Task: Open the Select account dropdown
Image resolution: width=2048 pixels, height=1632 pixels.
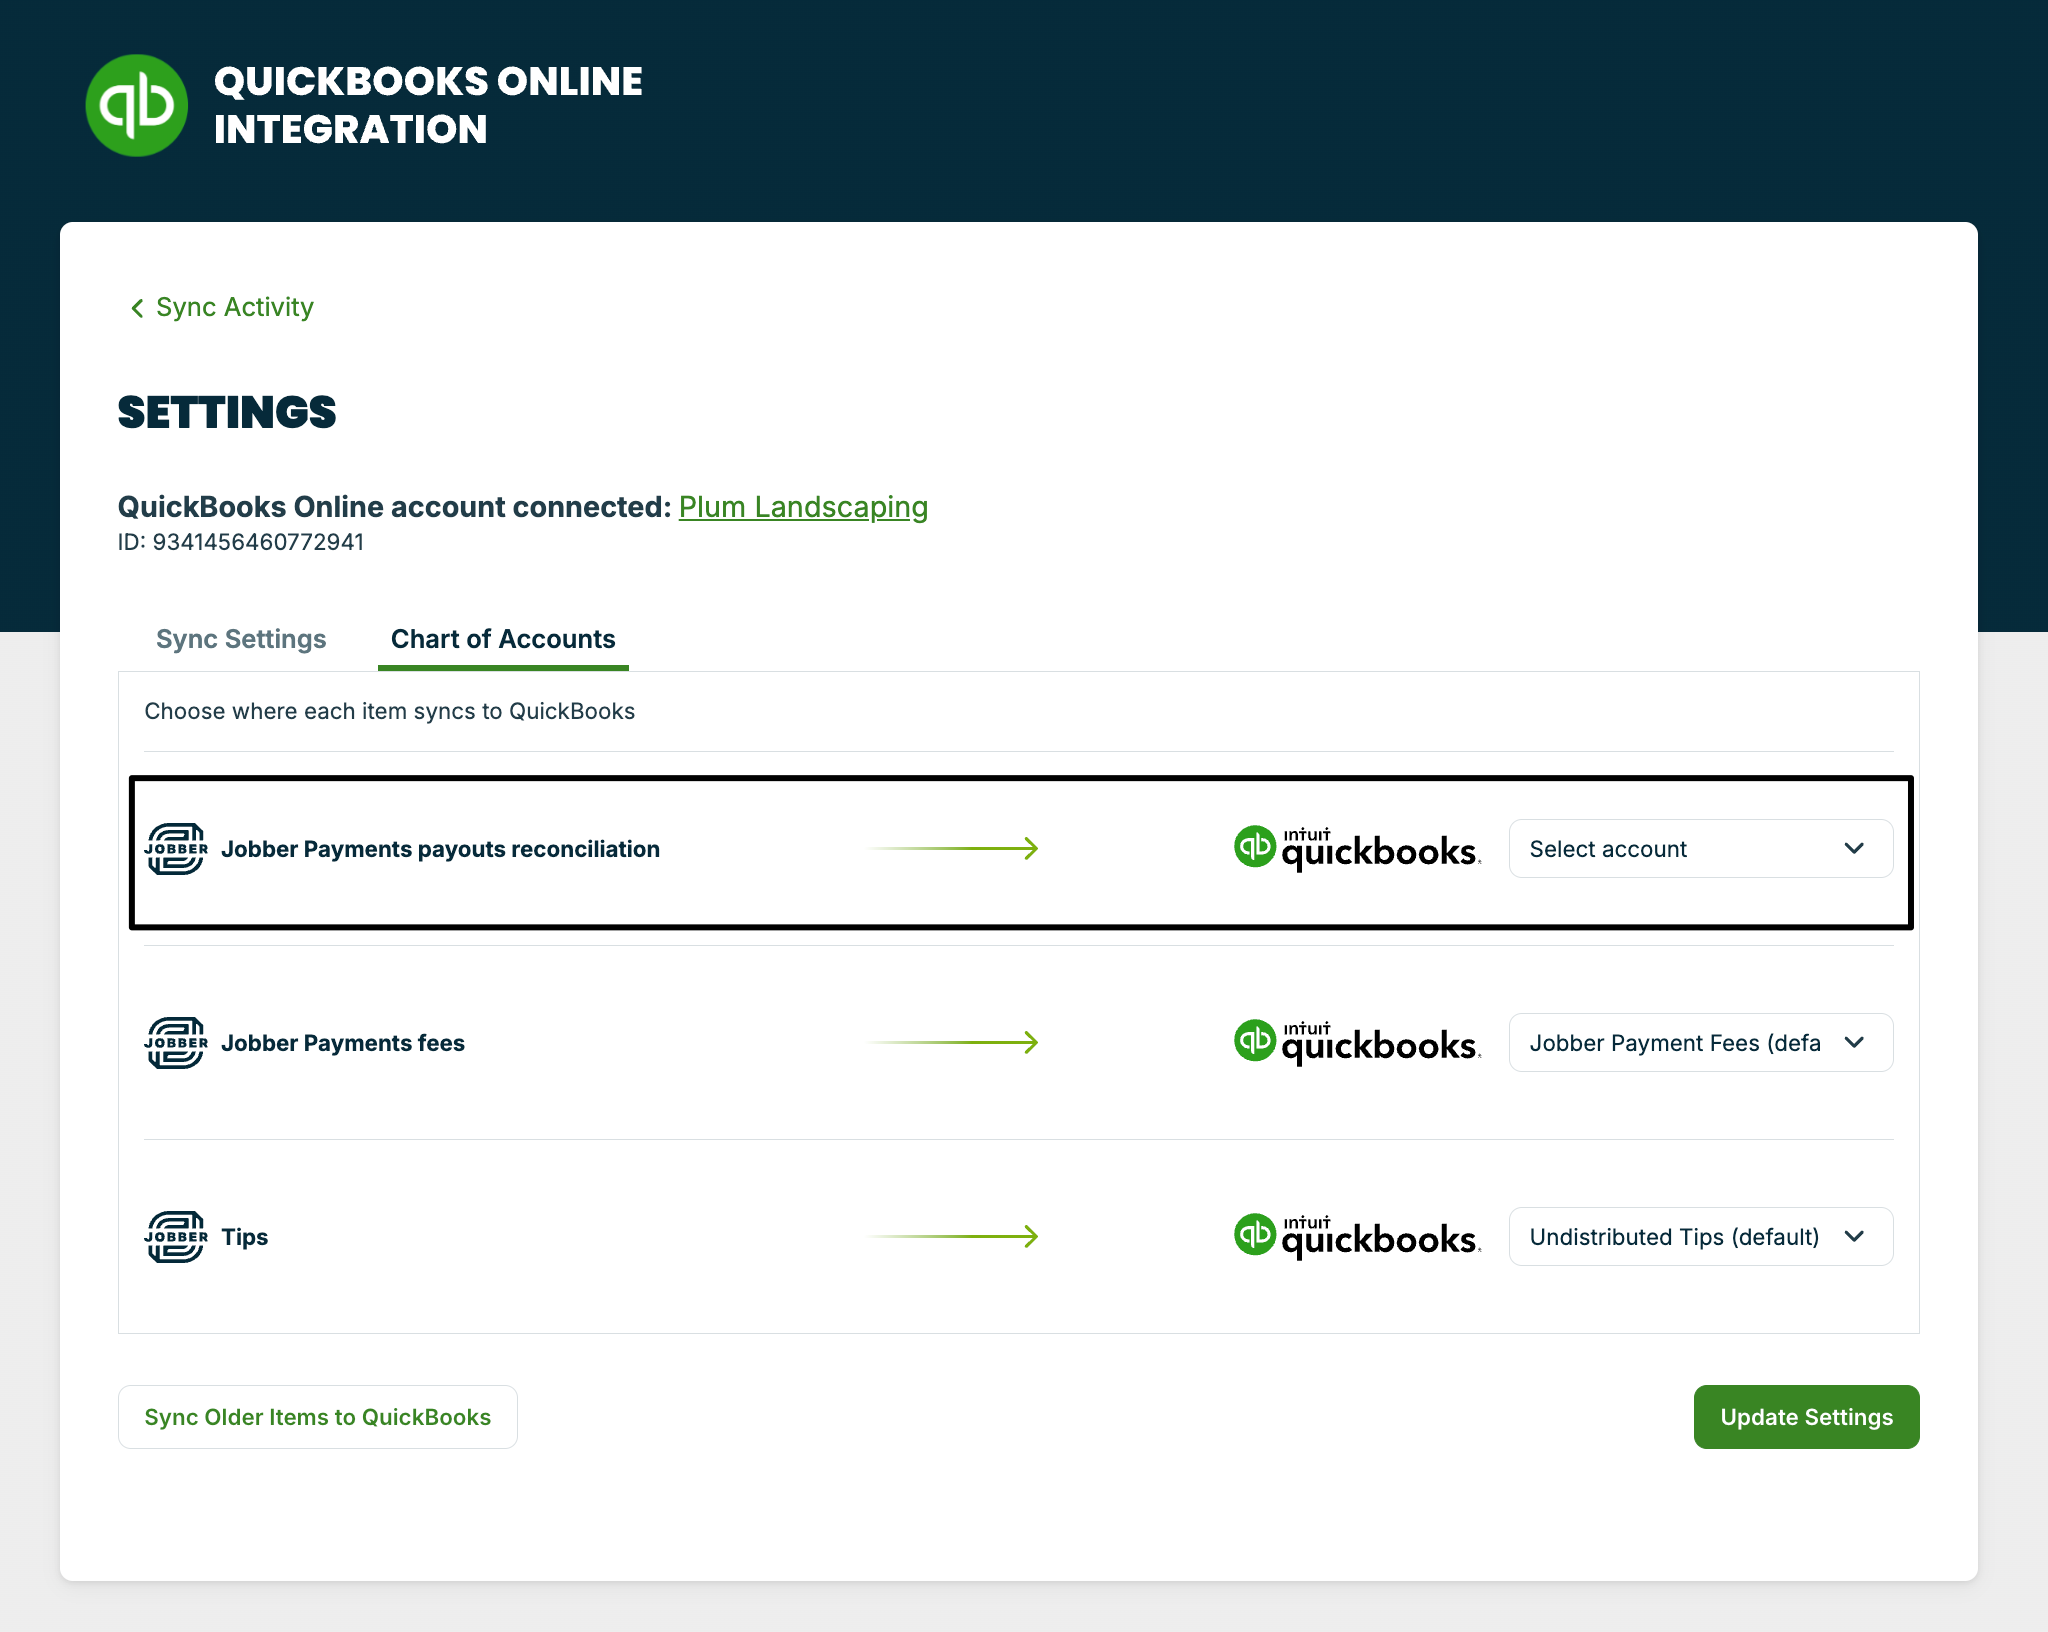Action: coord(1700,849)
